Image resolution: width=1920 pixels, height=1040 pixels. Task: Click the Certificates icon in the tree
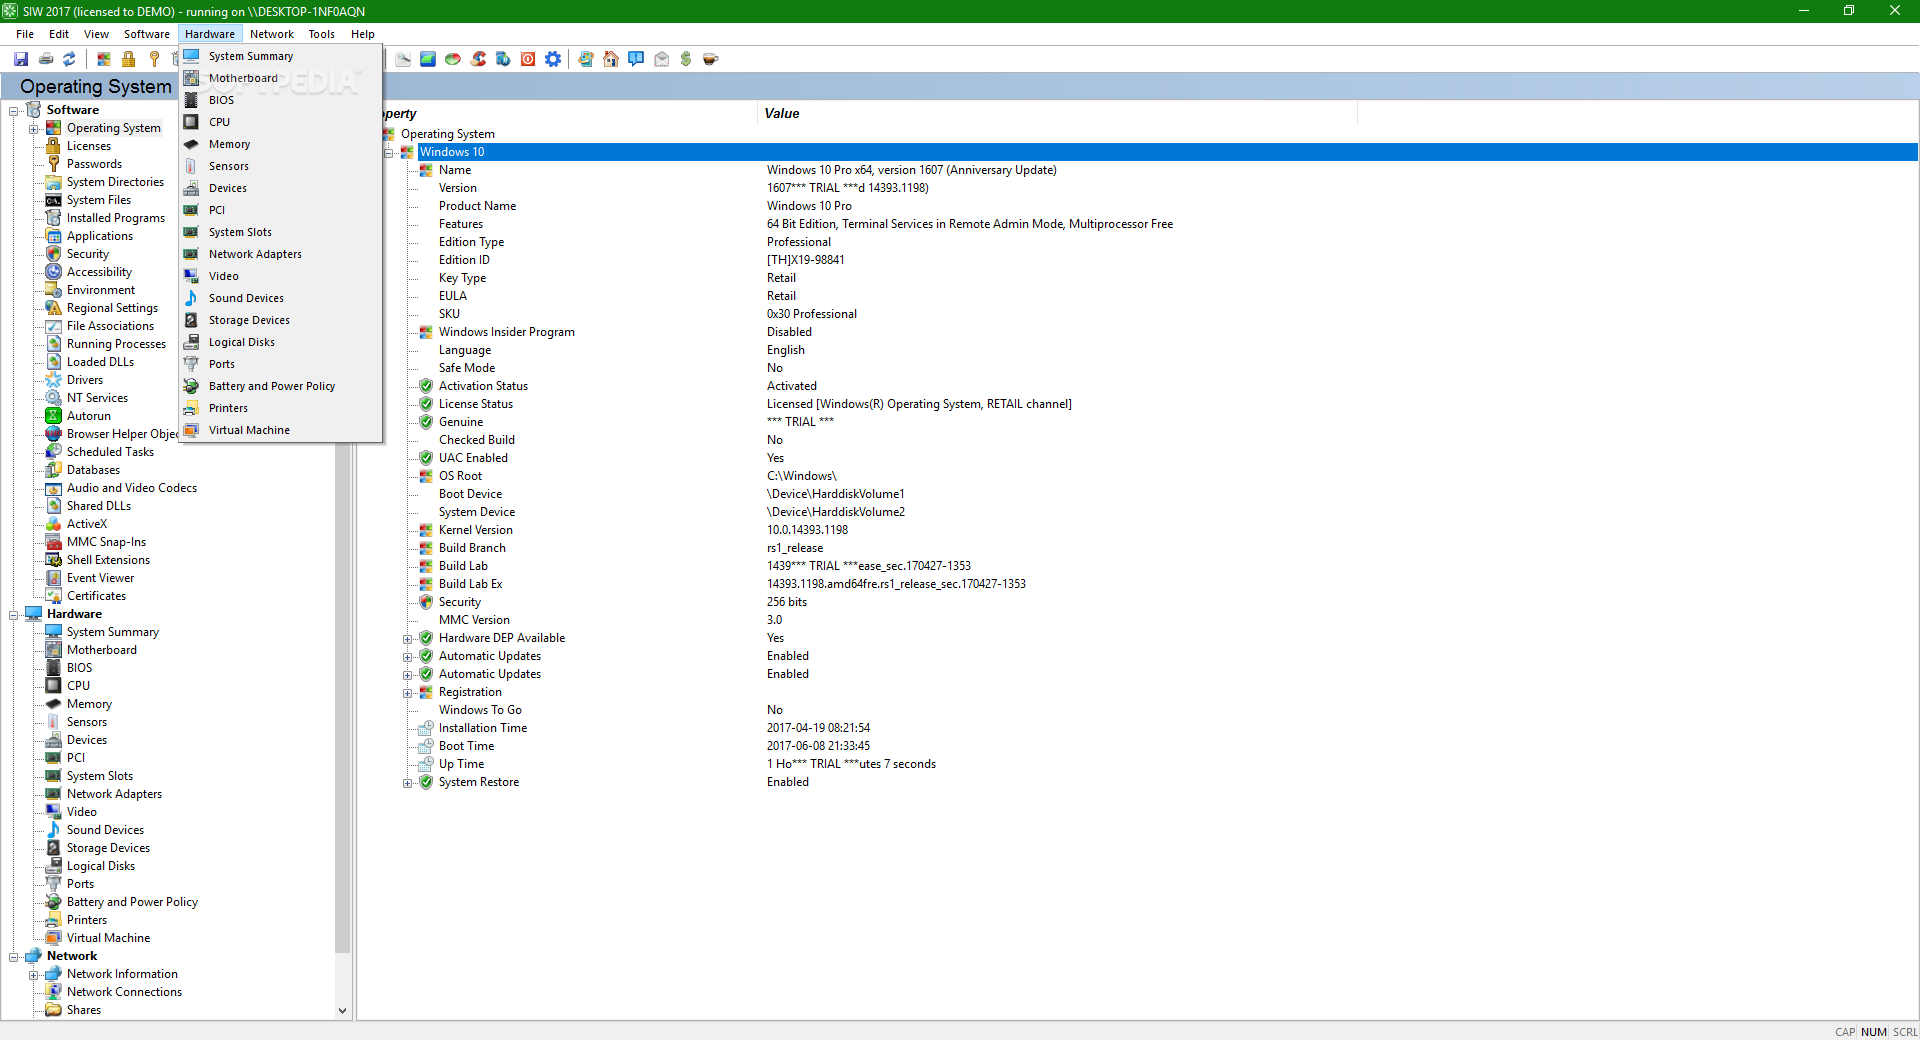click(54, 596)
